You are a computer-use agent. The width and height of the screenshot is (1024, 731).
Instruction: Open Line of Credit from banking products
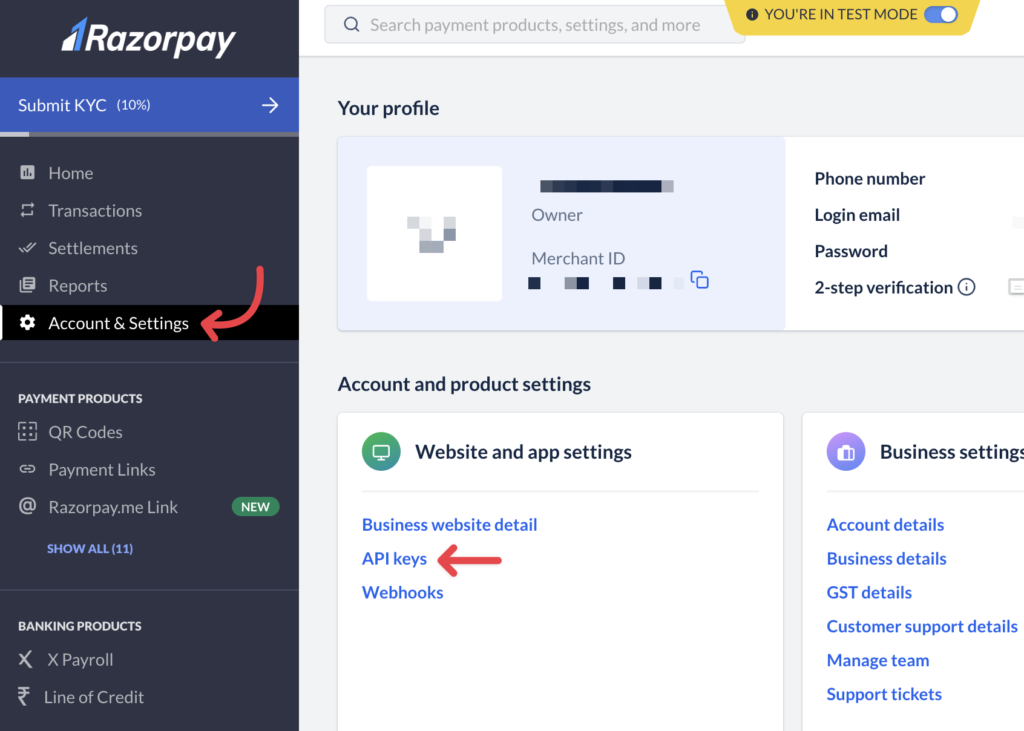pos(92,696)
